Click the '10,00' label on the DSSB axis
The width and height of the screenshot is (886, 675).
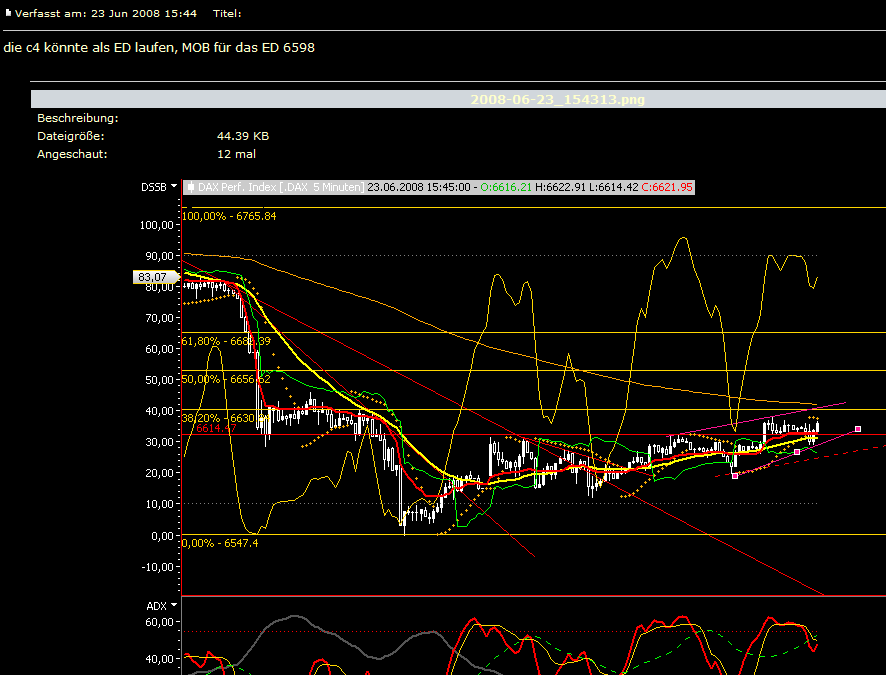(x=159, y=504)
